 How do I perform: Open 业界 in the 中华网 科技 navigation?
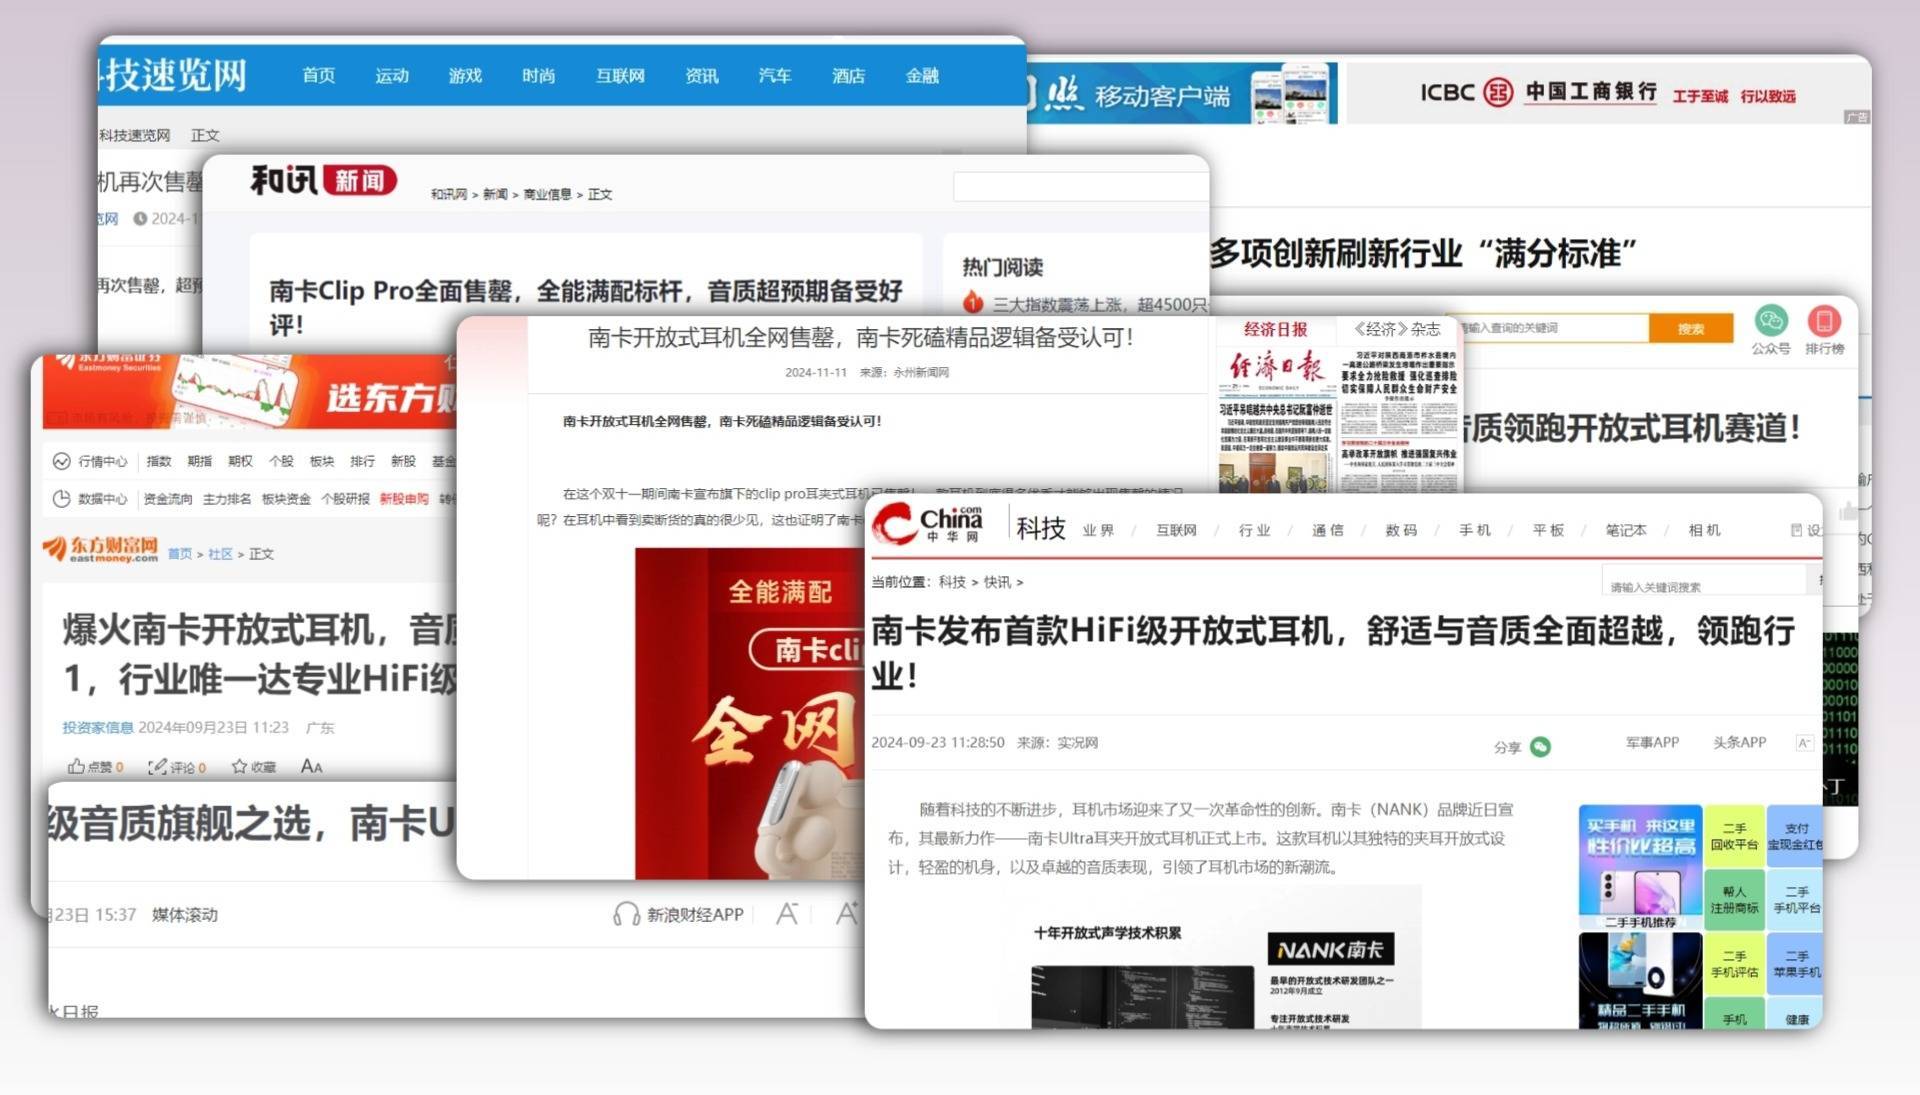coord(1098,530)
